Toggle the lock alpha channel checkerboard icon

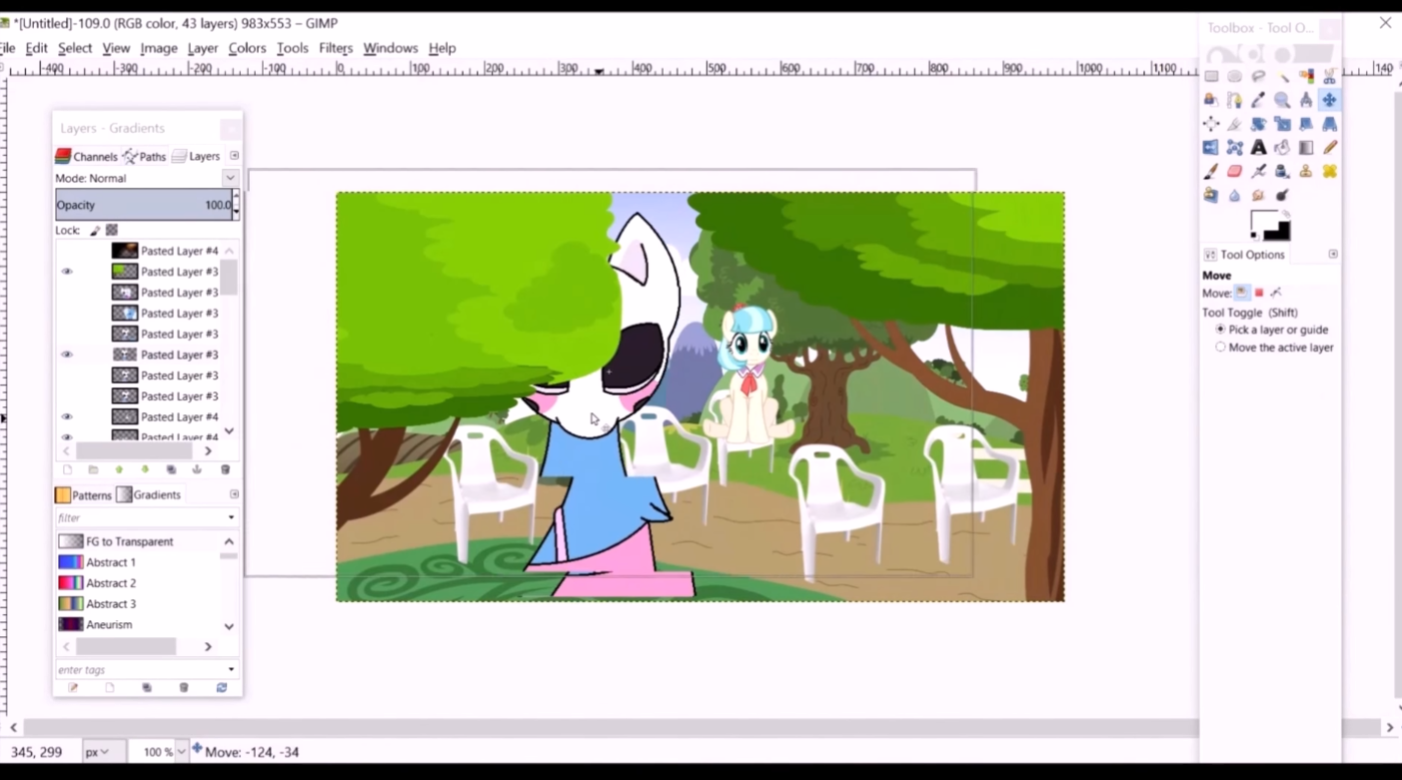112,230
